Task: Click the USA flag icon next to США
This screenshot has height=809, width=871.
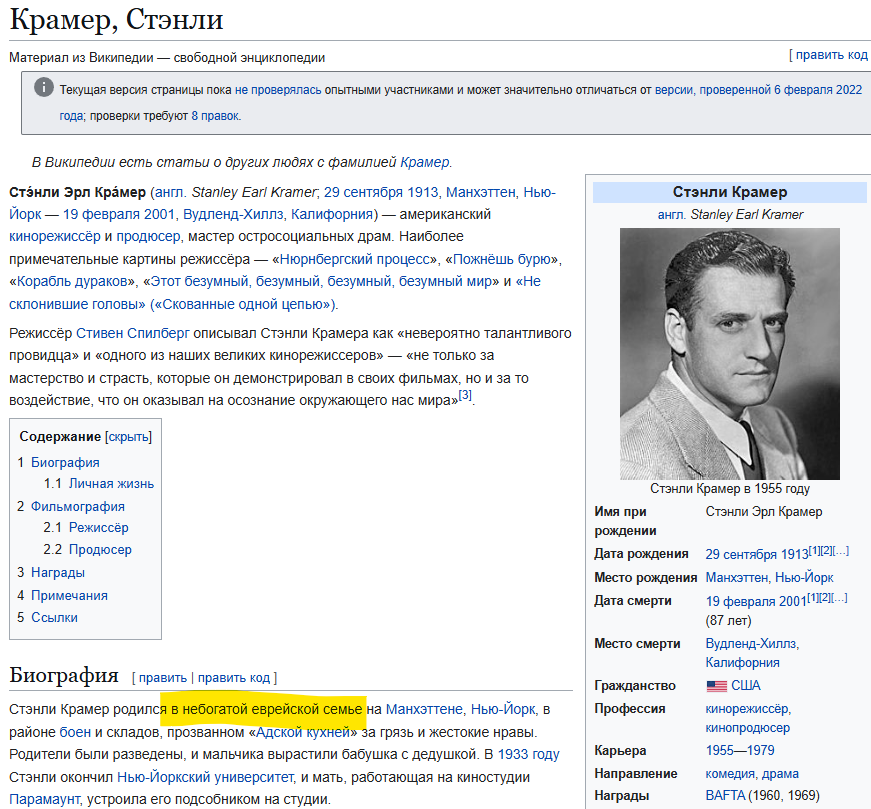Action: point(716,686)
